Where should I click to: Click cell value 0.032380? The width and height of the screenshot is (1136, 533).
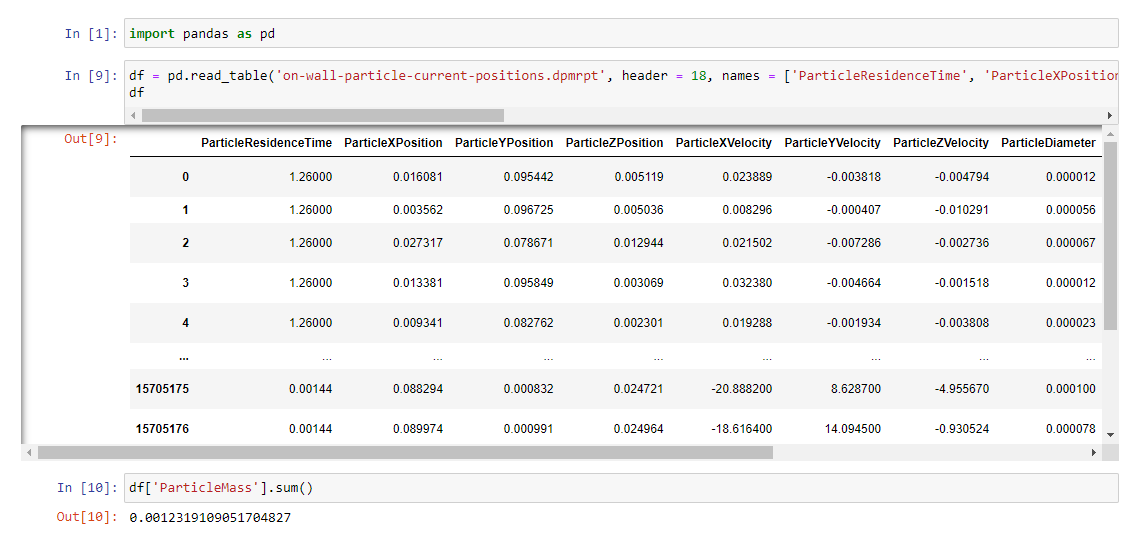747,282
